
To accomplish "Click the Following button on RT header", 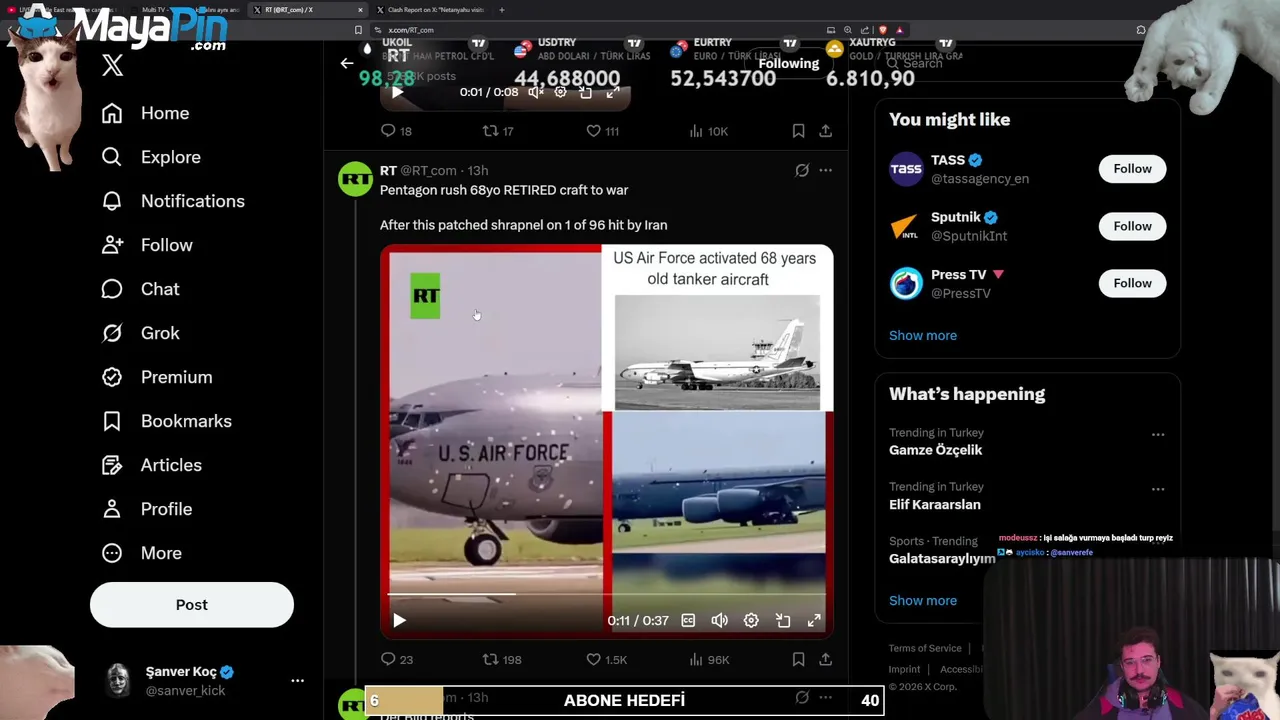I will 788,63.
